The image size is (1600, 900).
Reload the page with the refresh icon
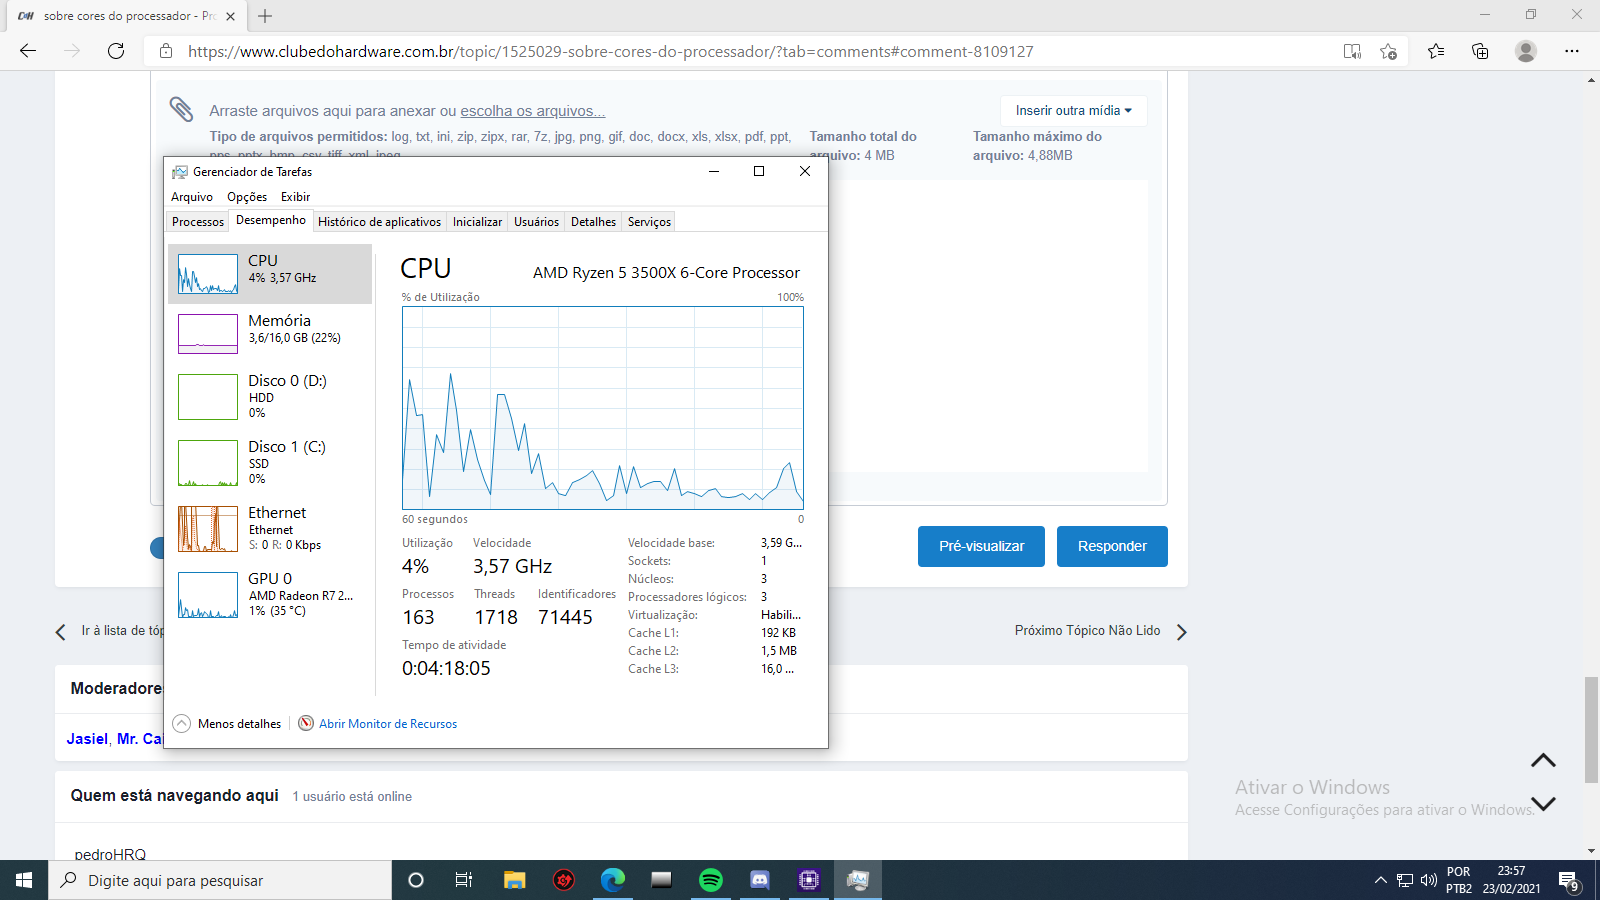tap(116, 51)
